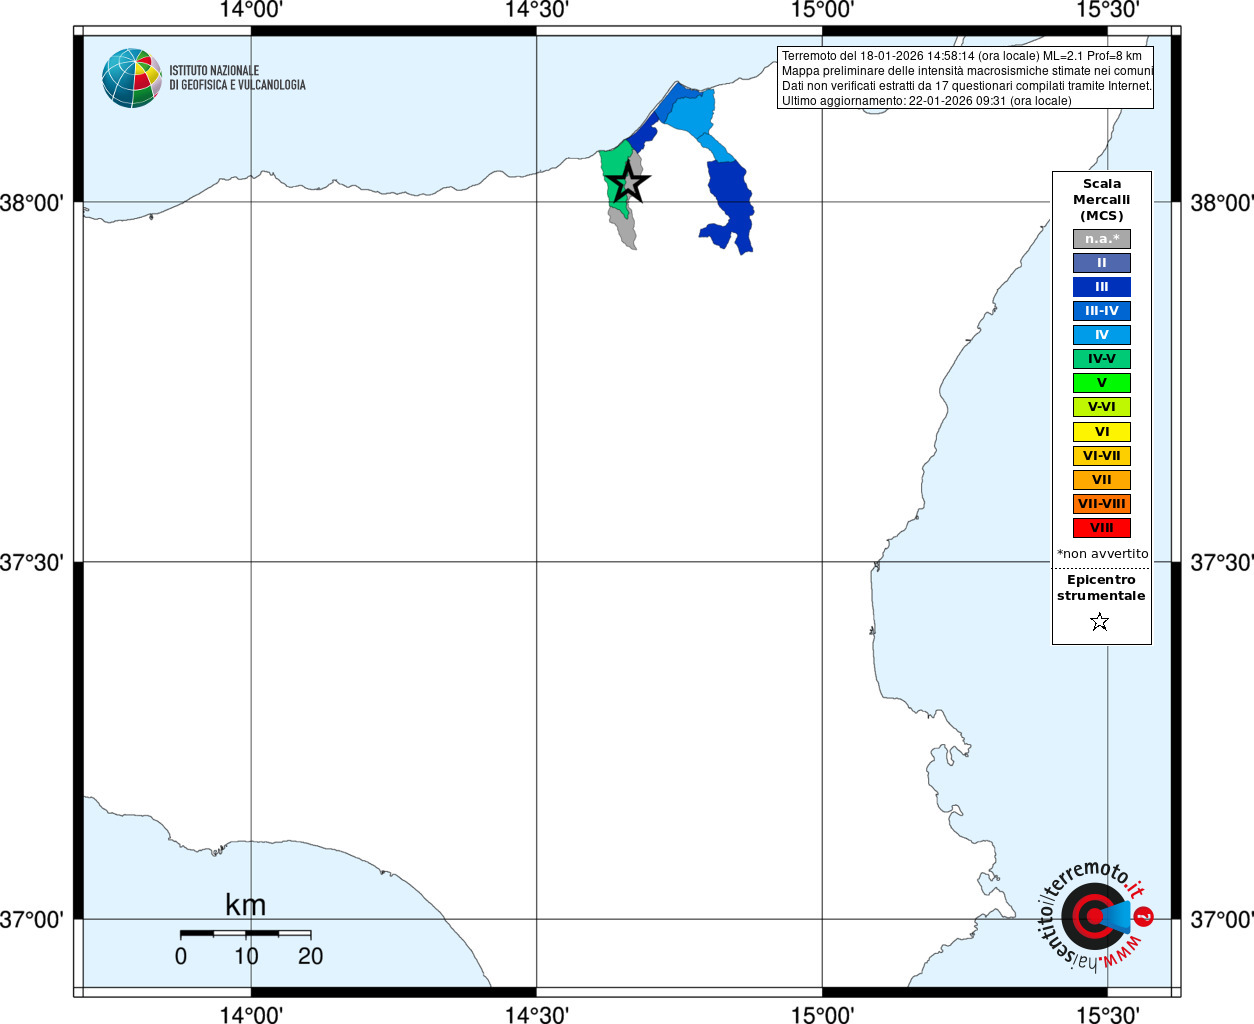This screenshot has width=1254, height=1024.
Task: Click the orange VII legend swatch
Action: (x=1102, y=480)
